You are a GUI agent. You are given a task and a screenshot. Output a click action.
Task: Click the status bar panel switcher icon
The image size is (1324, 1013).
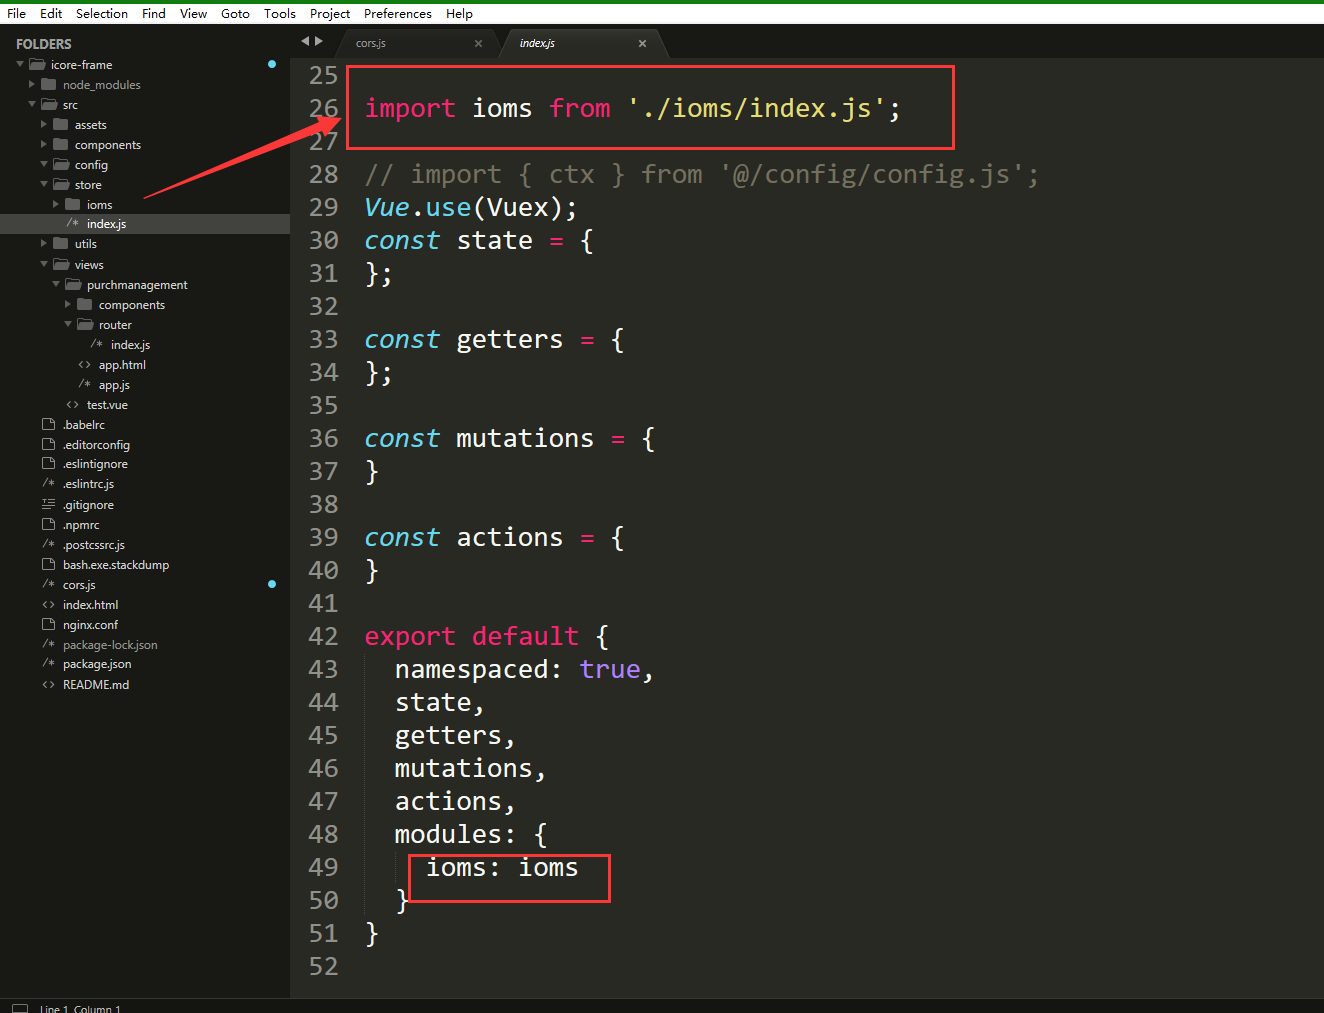tap(20, 1008)
